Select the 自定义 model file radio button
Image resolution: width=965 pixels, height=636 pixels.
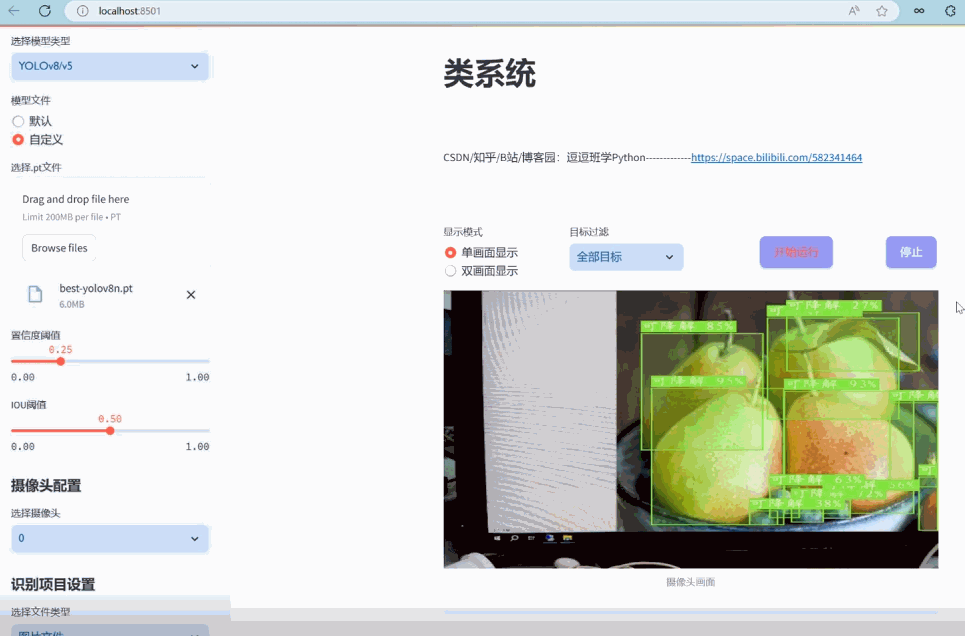(x=18, y=140)
